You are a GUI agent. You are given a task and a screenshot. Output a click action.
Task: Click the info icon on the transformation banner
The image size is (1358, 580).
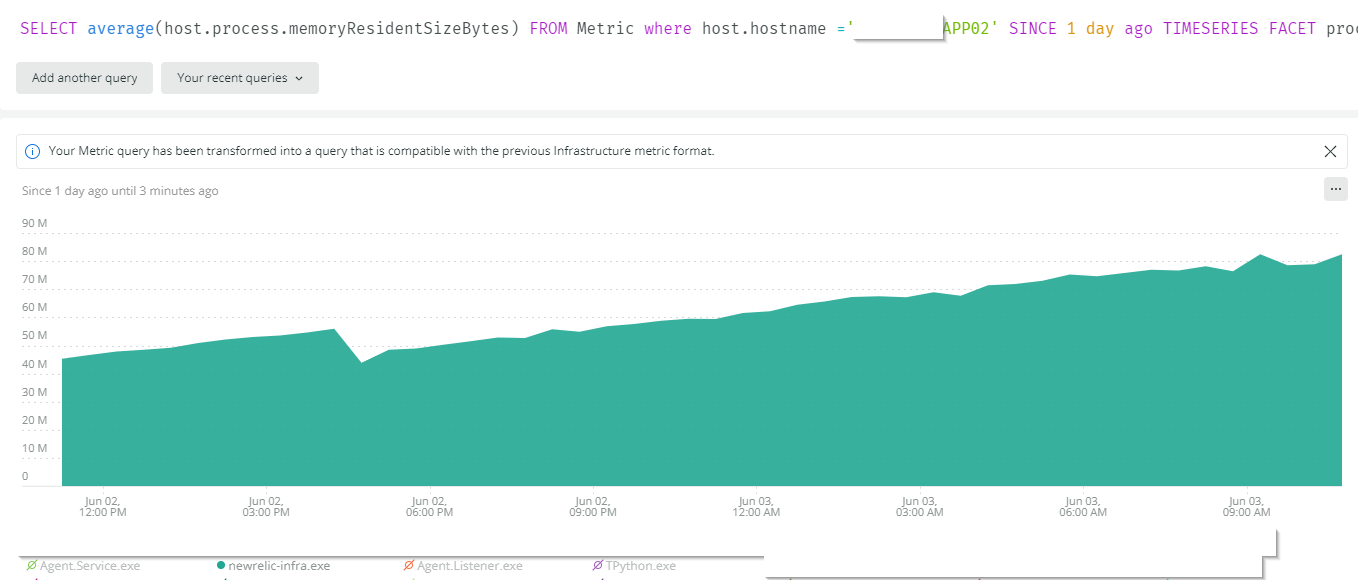coord(31,151)
